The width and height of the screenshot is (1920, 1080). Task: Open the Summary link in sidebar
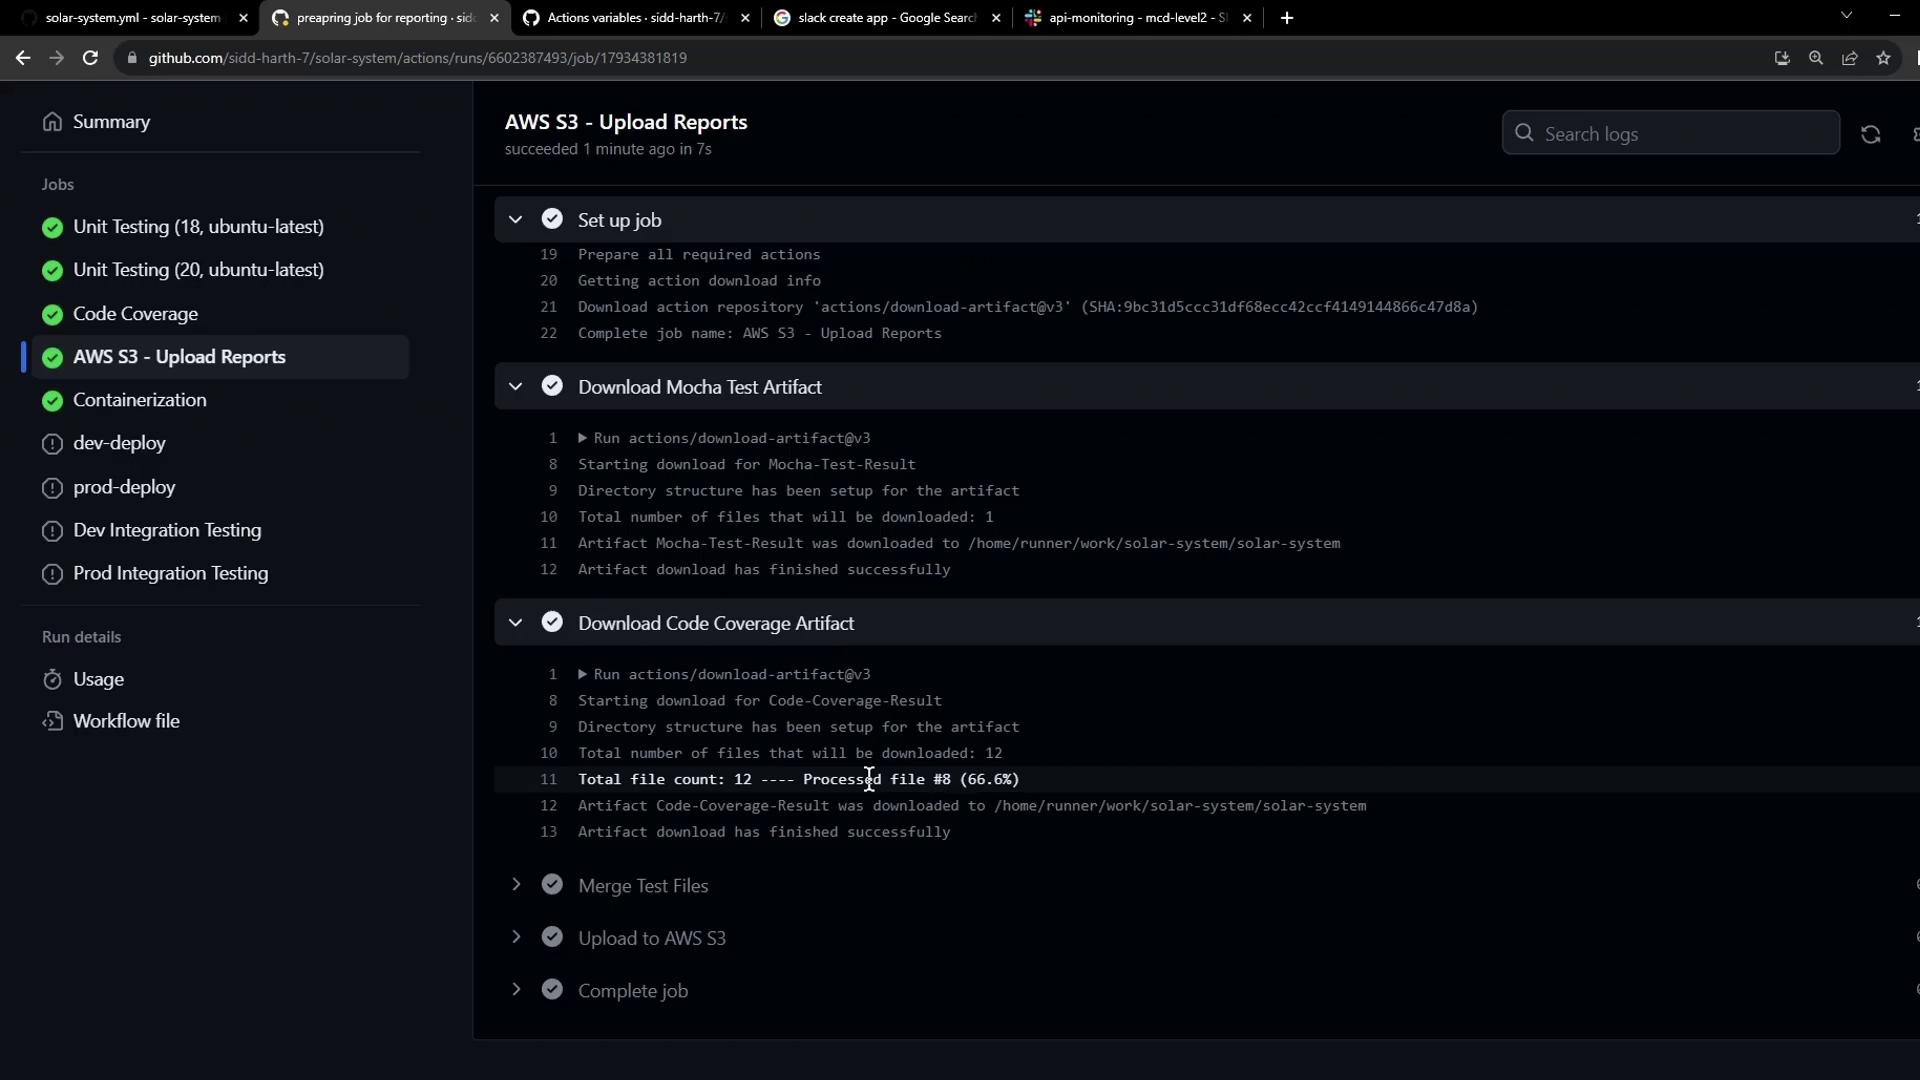pyautogui.click(x=111, y=122)
